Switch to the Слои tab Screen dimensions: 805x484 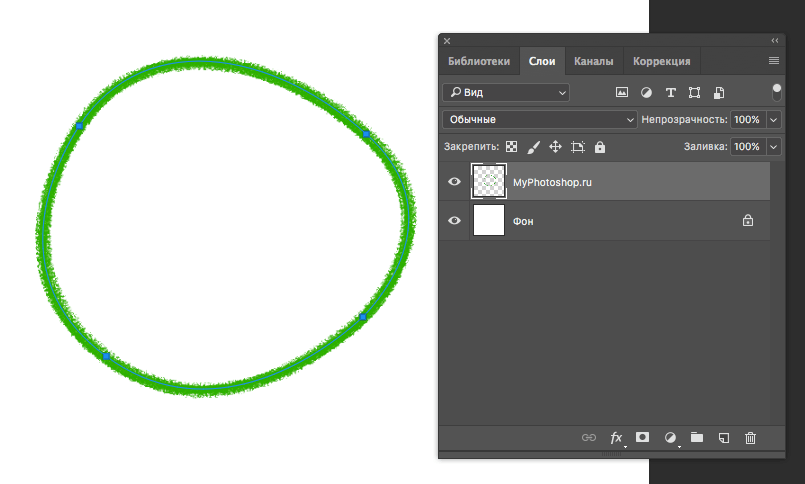542,61
